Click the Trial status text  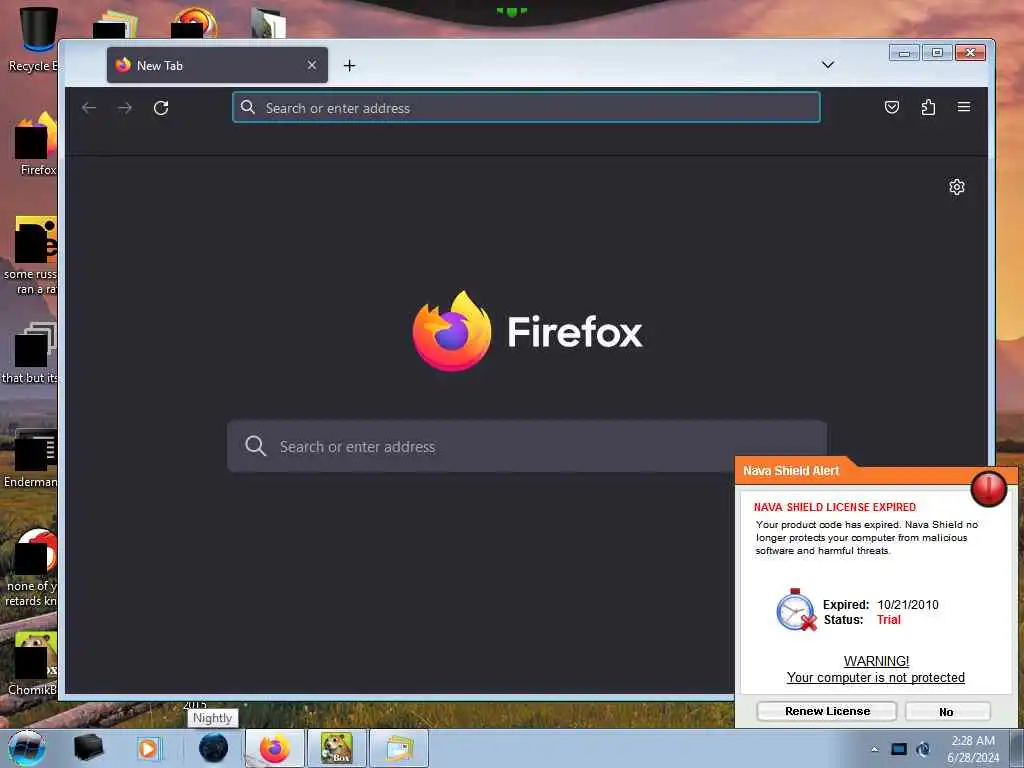click(x=888, y=620)
